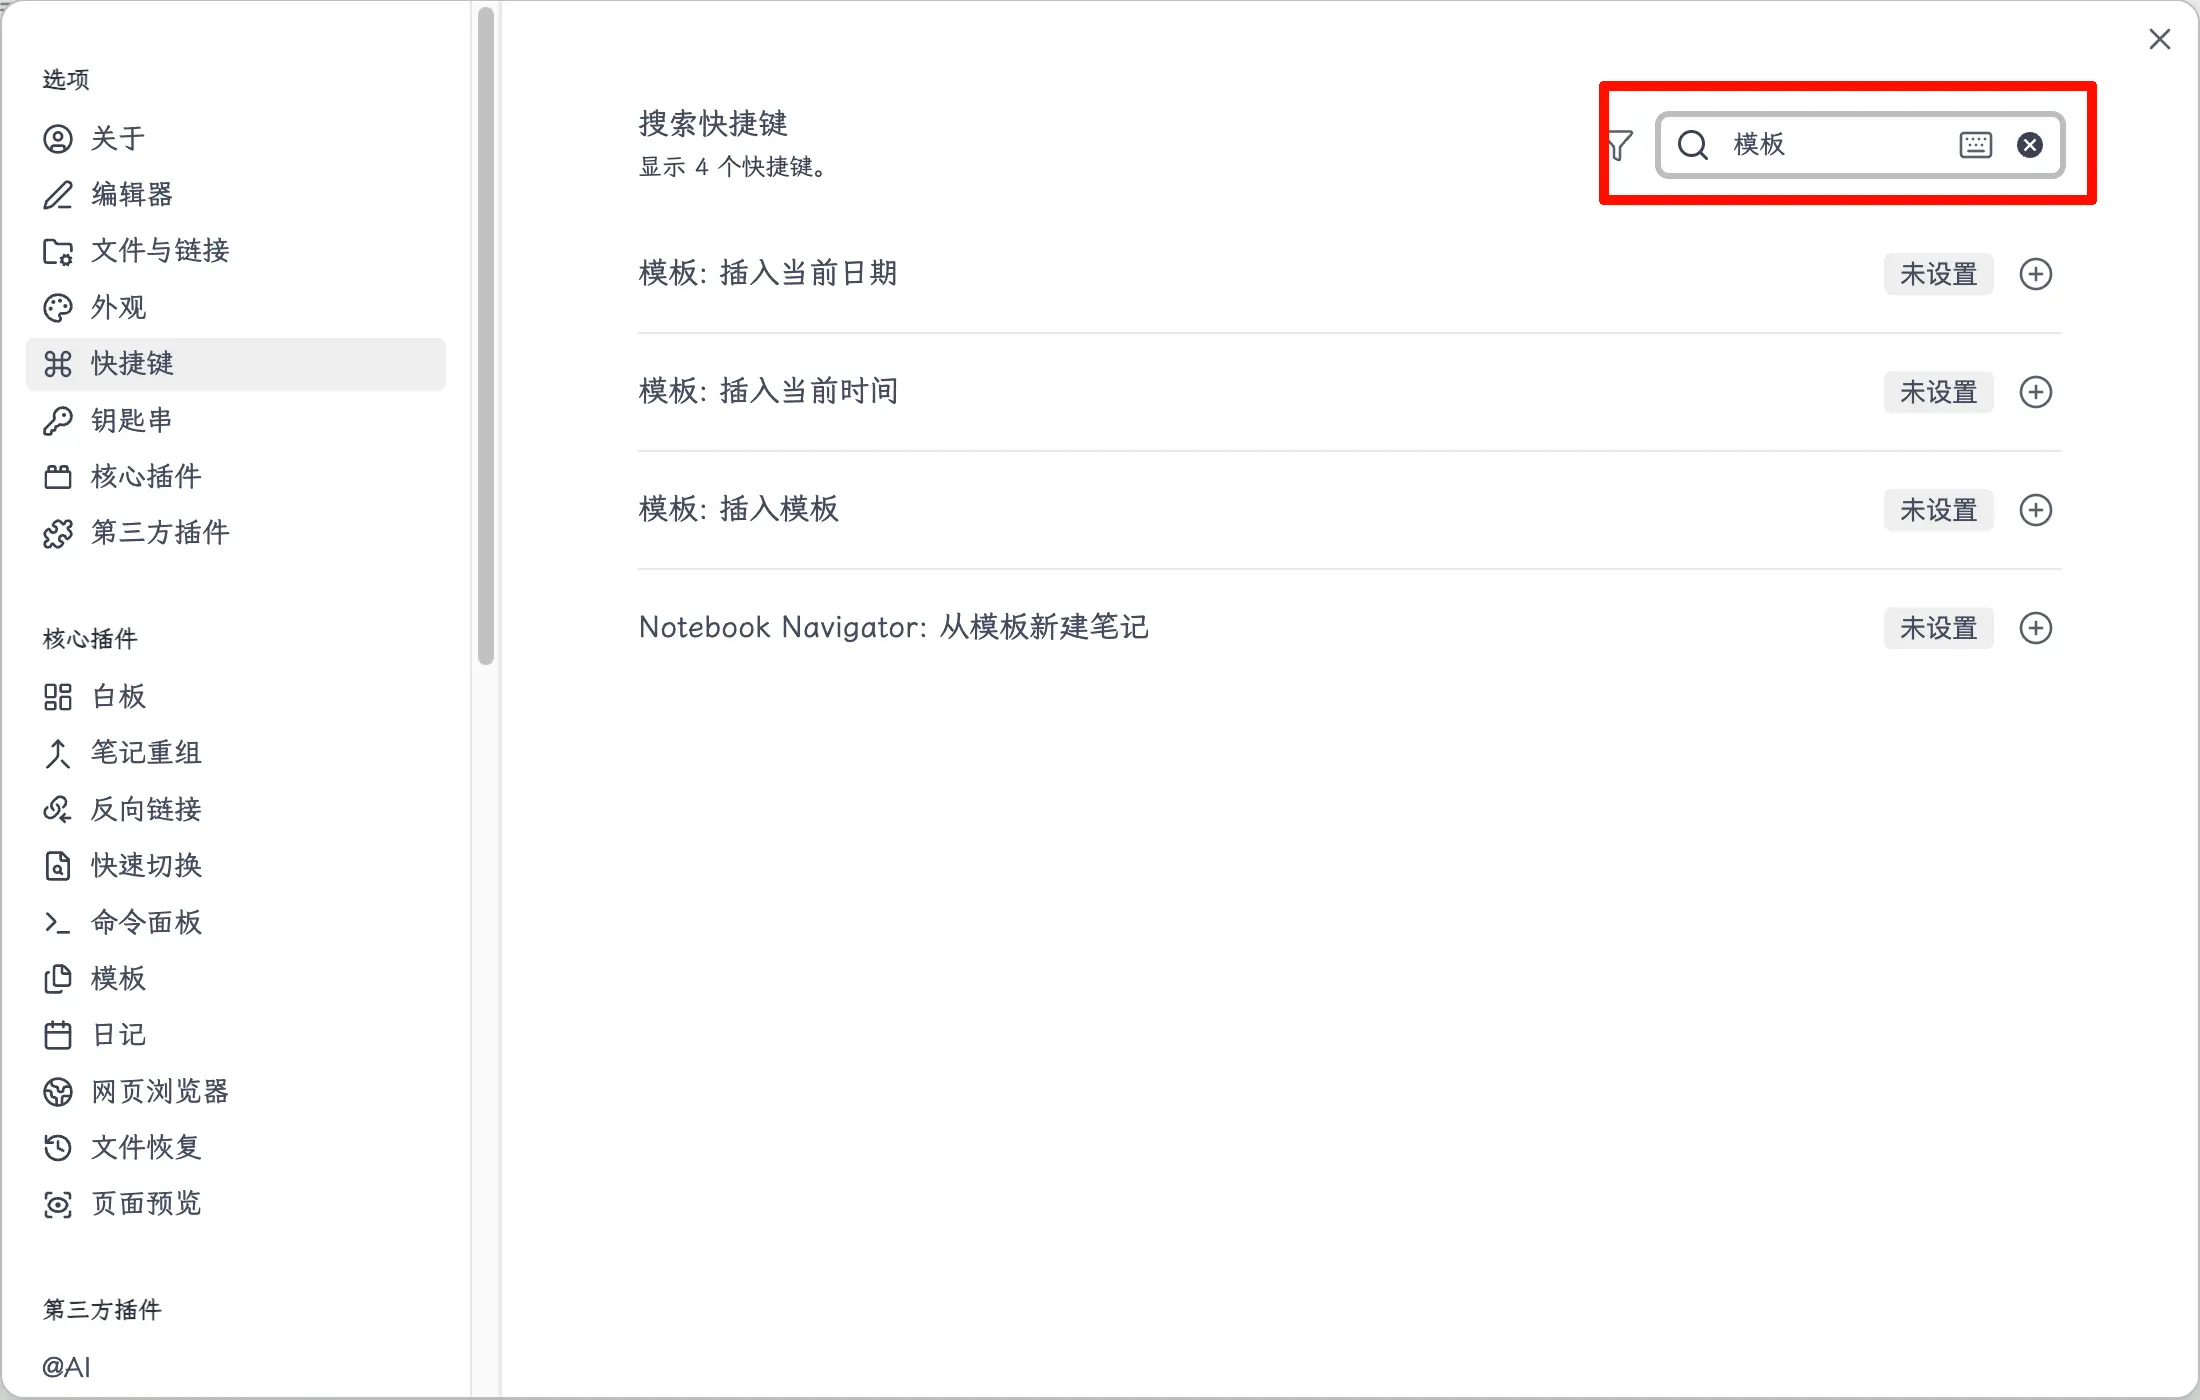Image resolution: width=2200 pixels, height=1400 pixels.
Task: Add hotkey for Notebook Navigator 从模板新建笔记
Action: pyautogui.click(x=2035, y=628)
